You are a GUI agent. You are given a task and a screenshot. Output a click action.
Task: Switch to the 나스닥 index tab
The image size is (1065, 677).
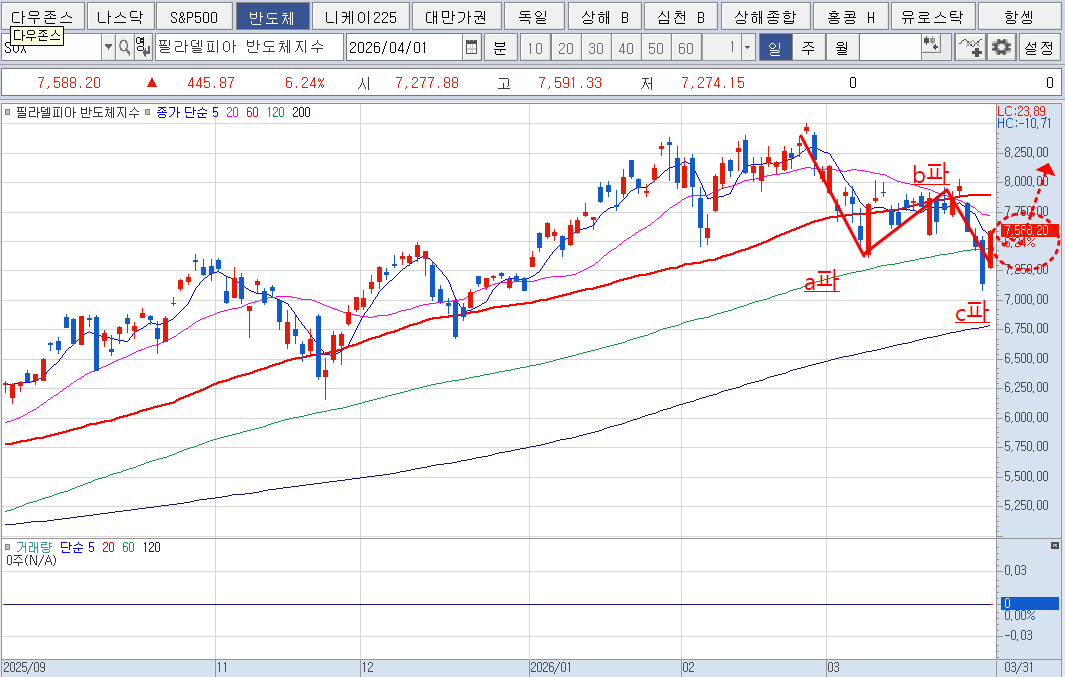[x=119, y=17]
